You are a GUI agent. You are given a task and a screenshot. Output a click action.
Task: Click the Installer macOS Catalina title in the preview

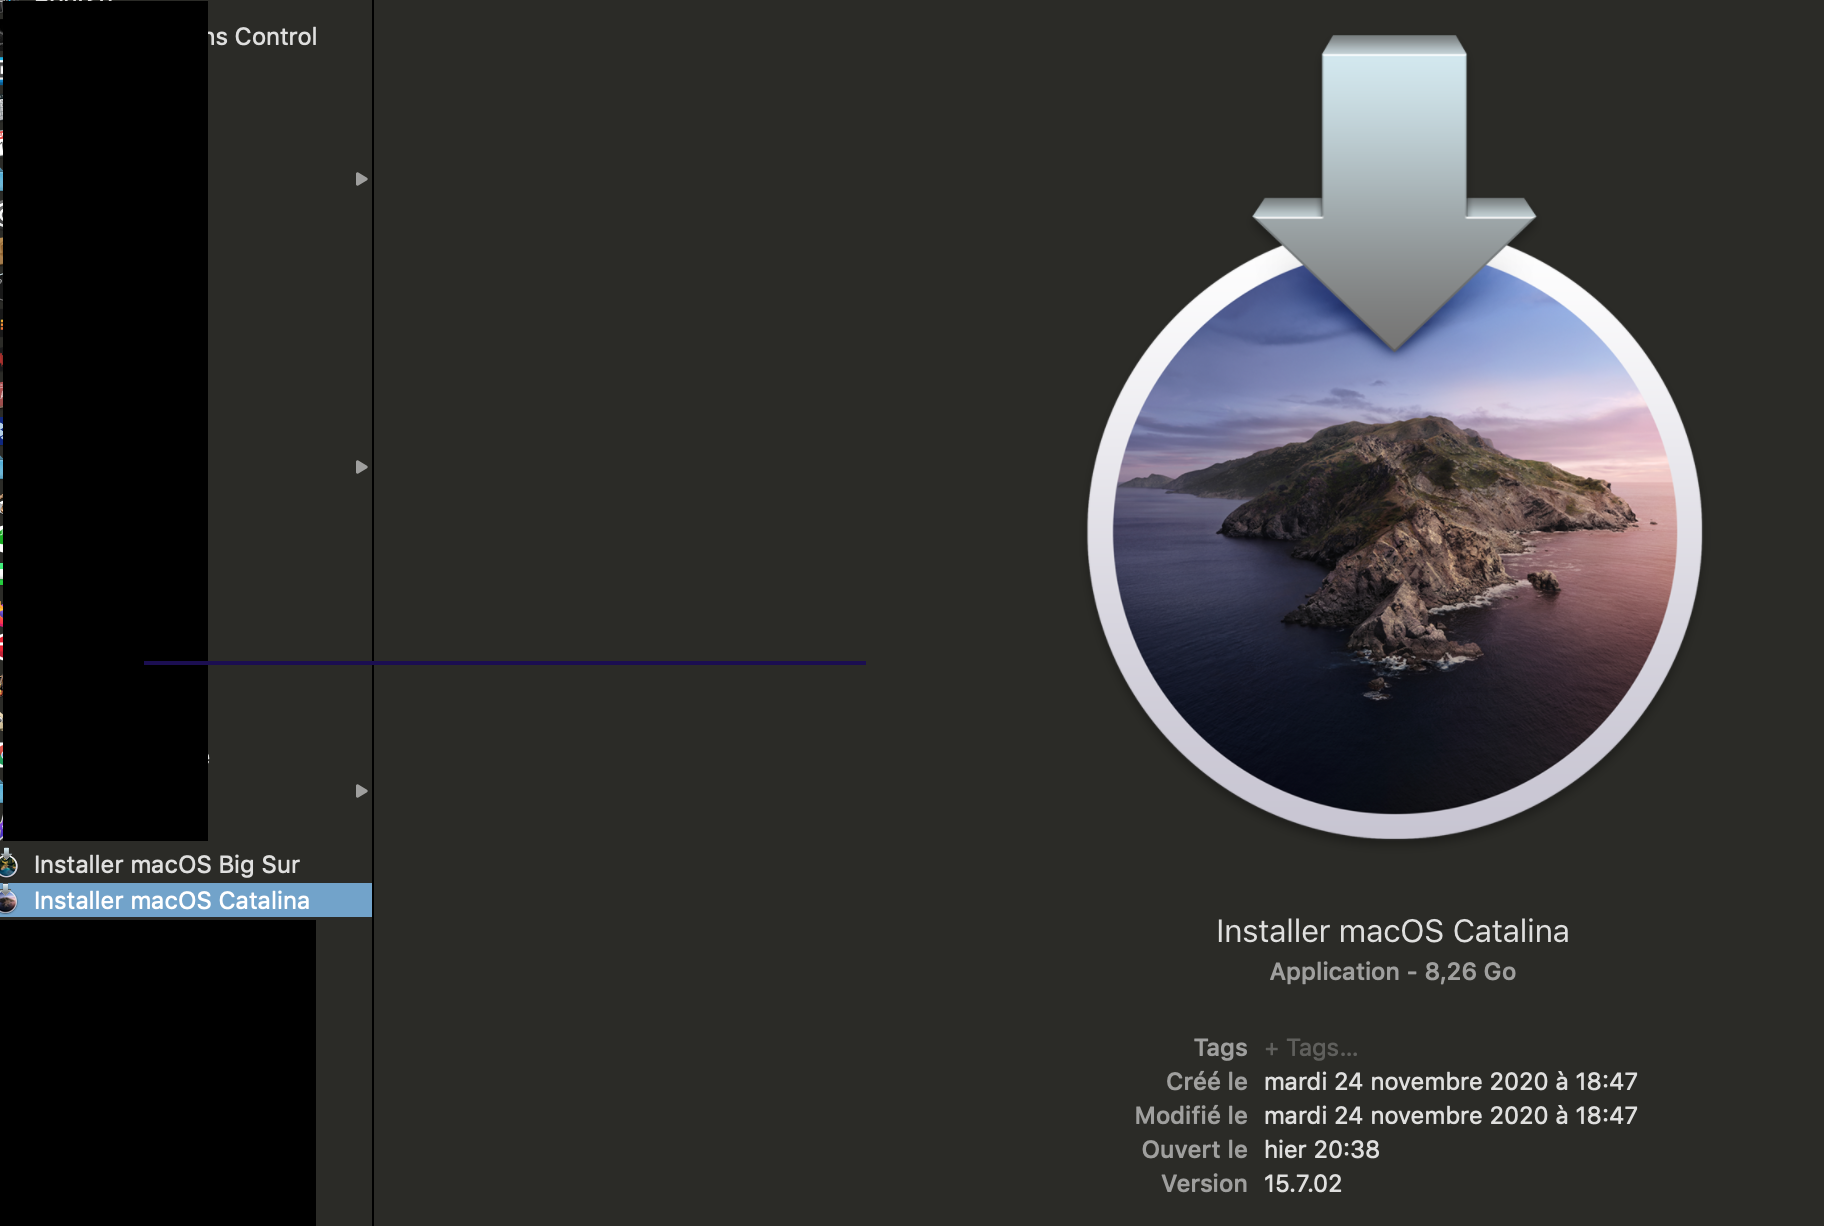click(1393, 931)
